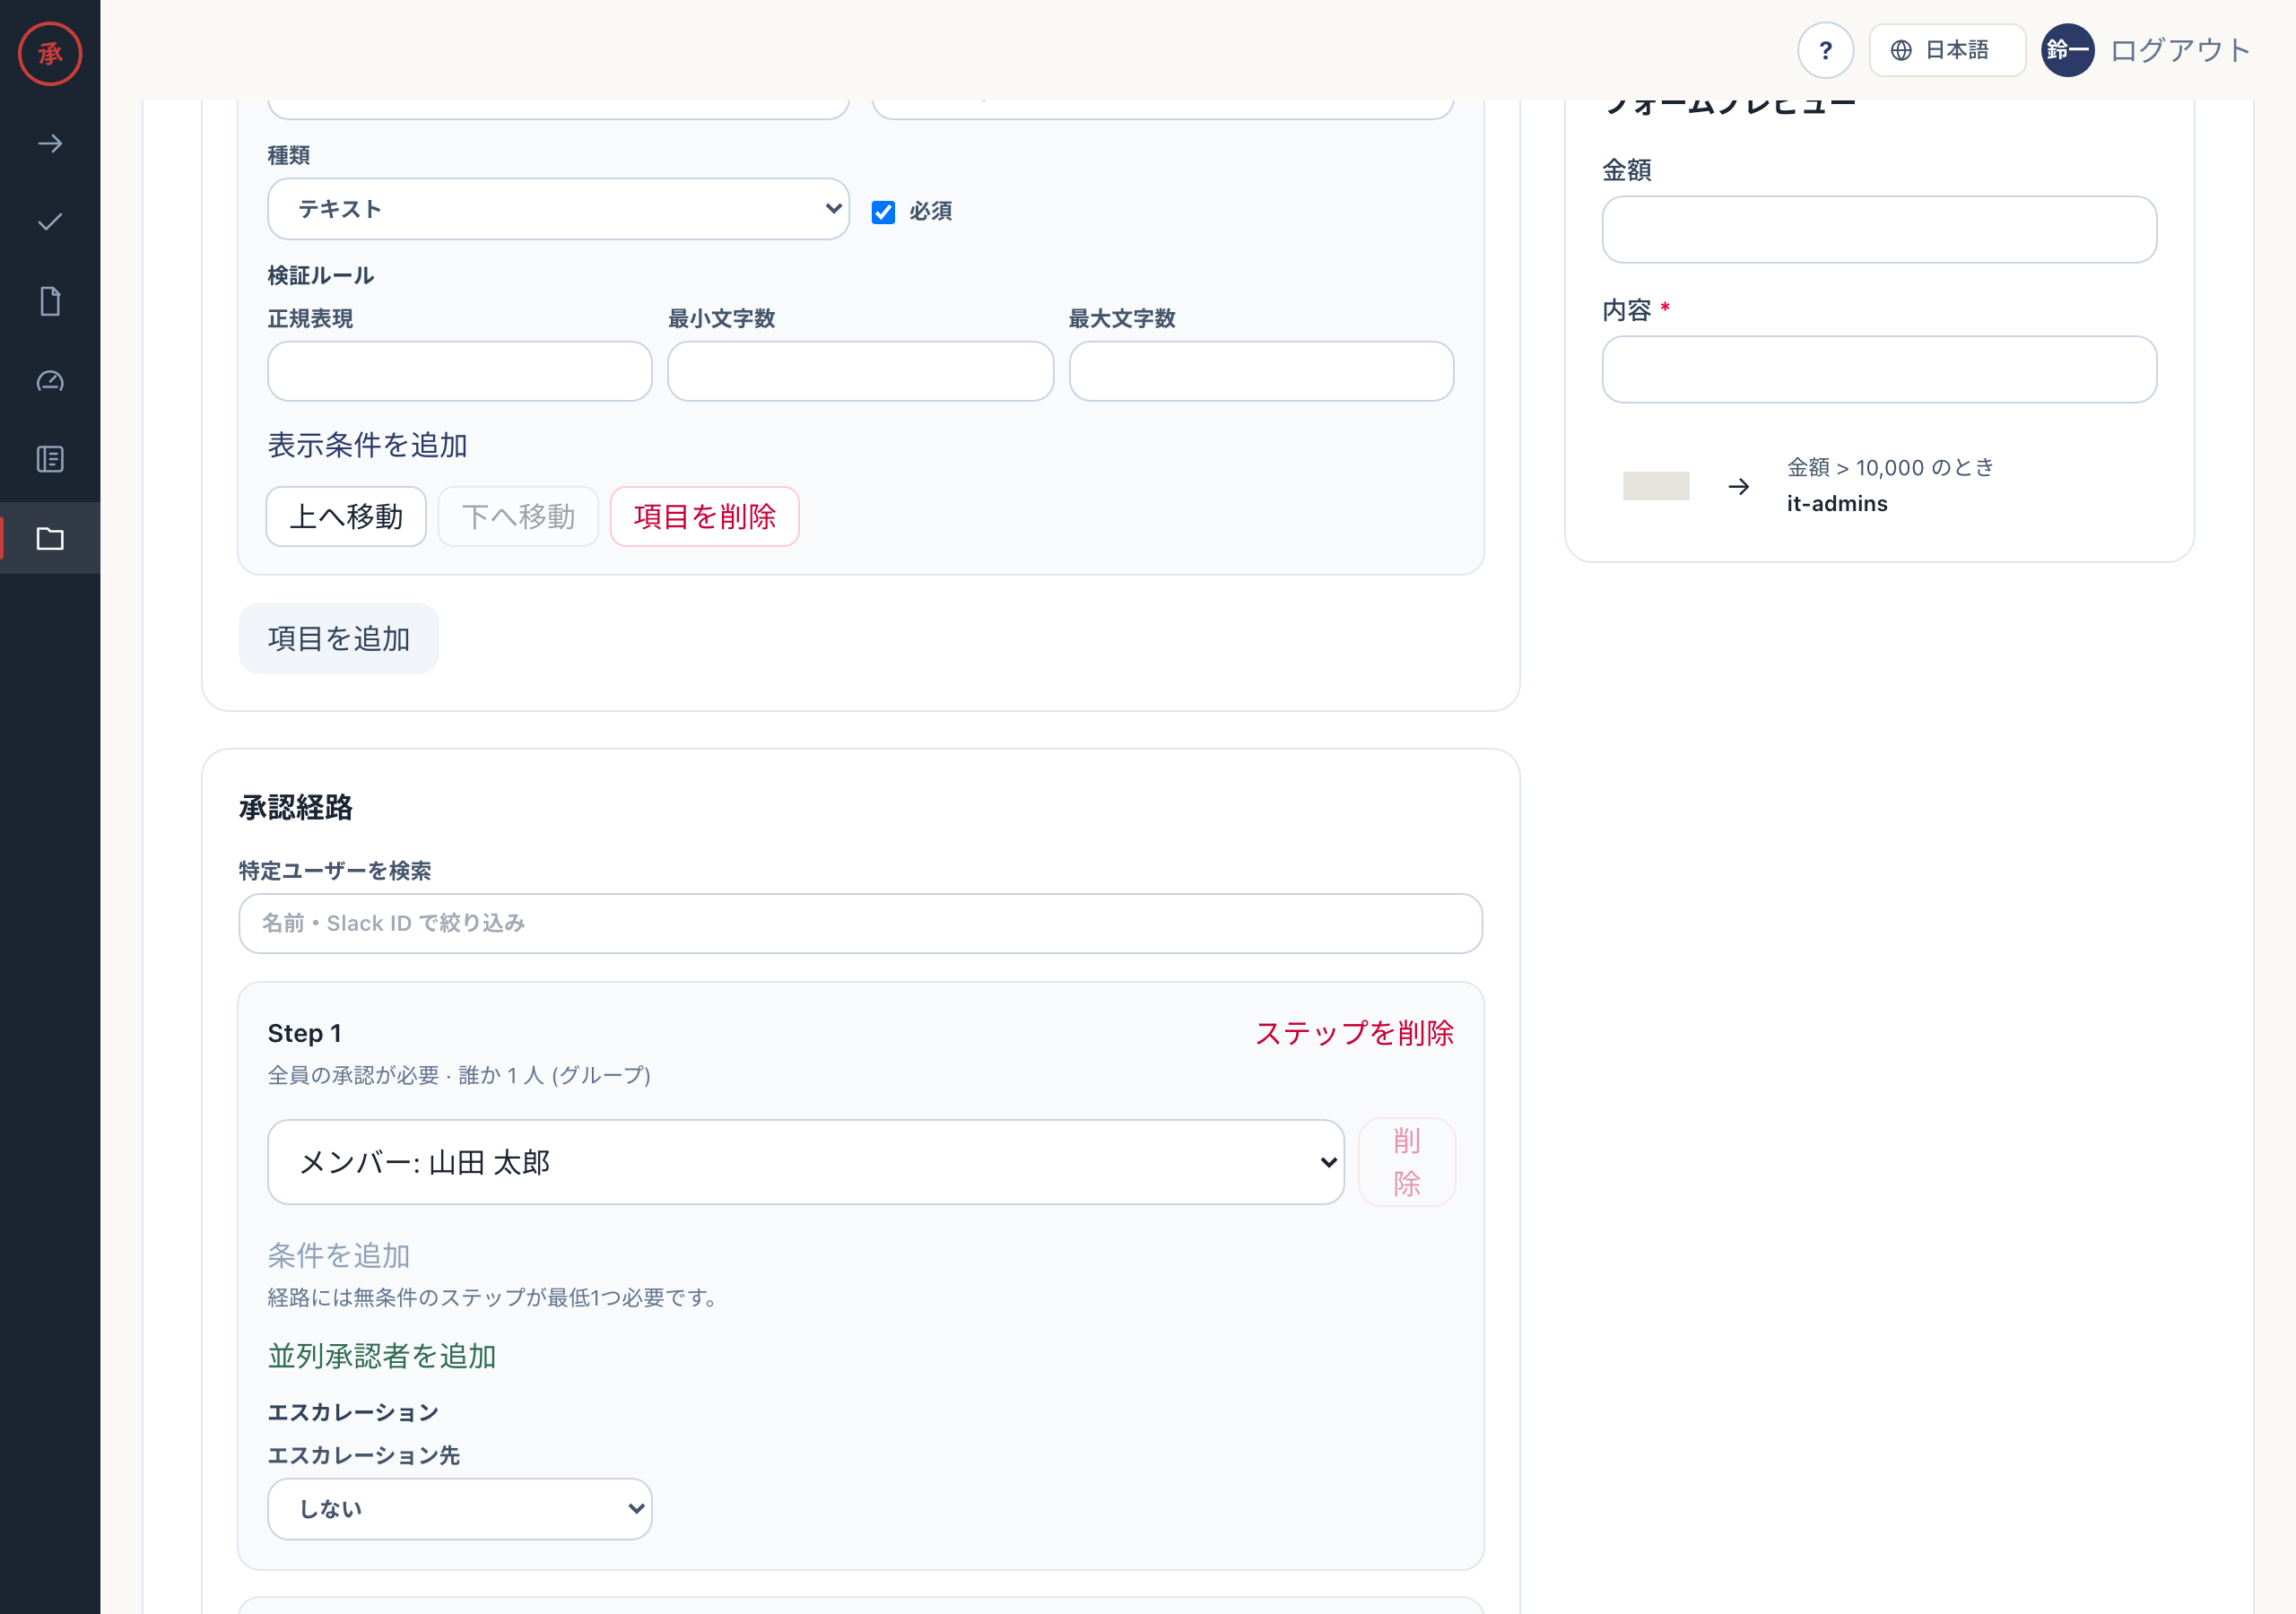Toggle the 必須 checkbox
The image size is (2296, 1614).
click(x=883, y=211)
